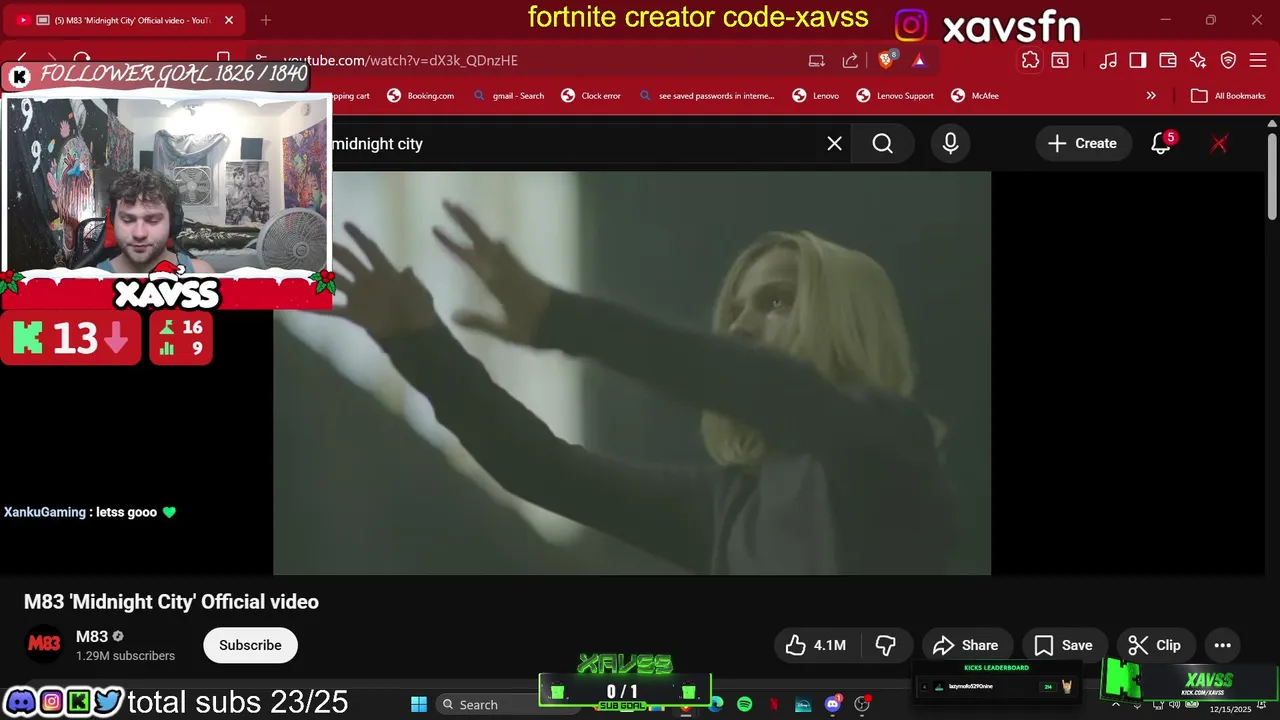Viewport: 1280px width, 720px height.
Task: Click the search-window icon beside the Extensions puzzle
Action: [x=1060, y=60]
